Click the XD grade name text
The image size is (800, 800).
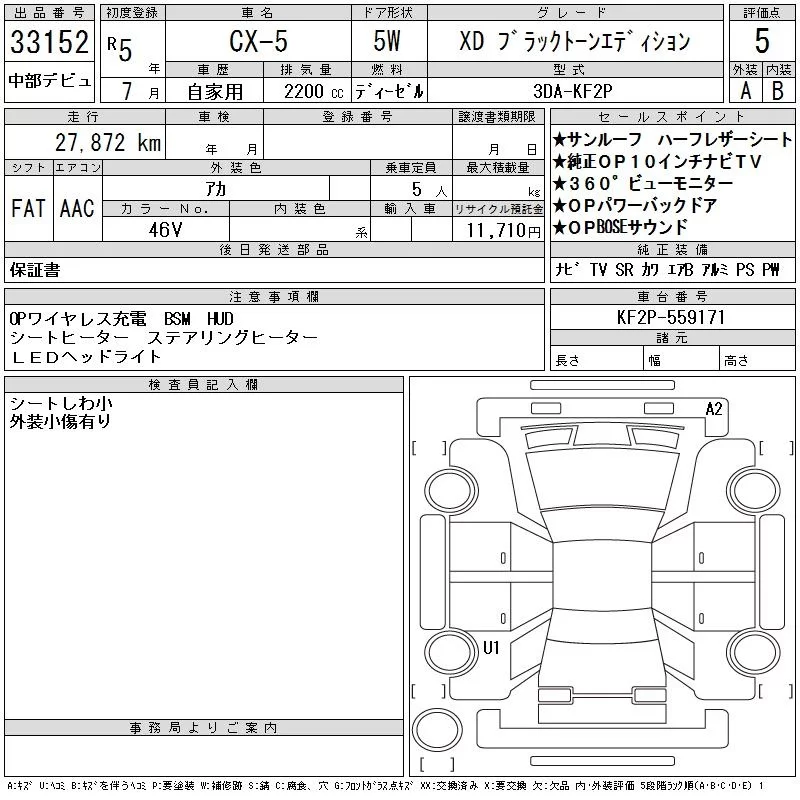(574, 41)
